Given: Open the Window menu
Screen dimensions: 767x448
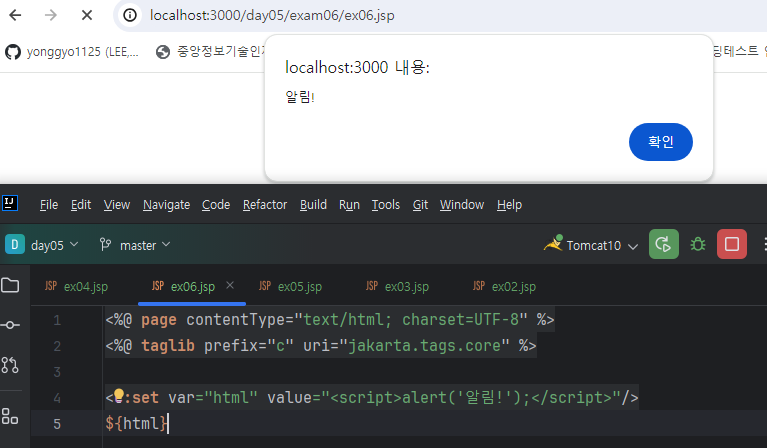Looking at the screenshot, I should pyautogui.click(x=462, y=204).
